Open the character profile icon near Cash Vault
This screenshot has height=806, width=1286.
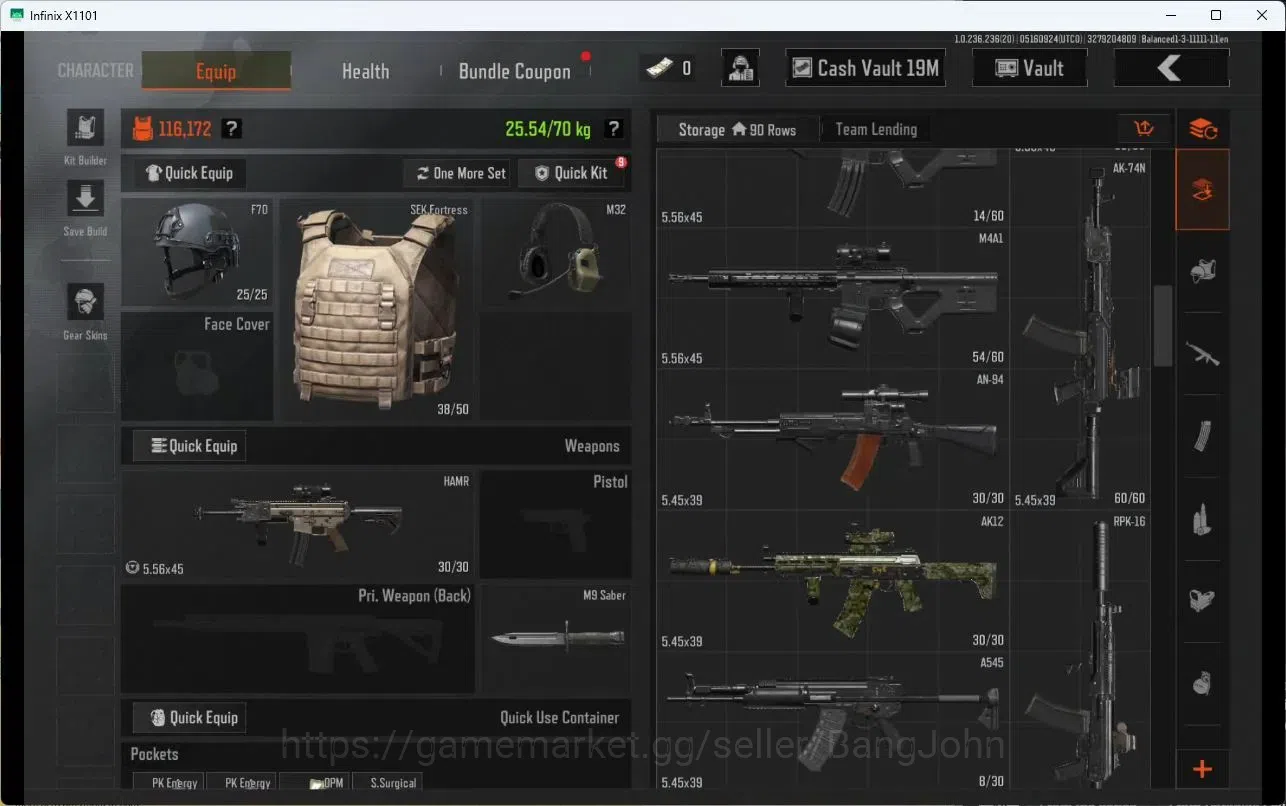pyautogui.click(x=740, y=68)
